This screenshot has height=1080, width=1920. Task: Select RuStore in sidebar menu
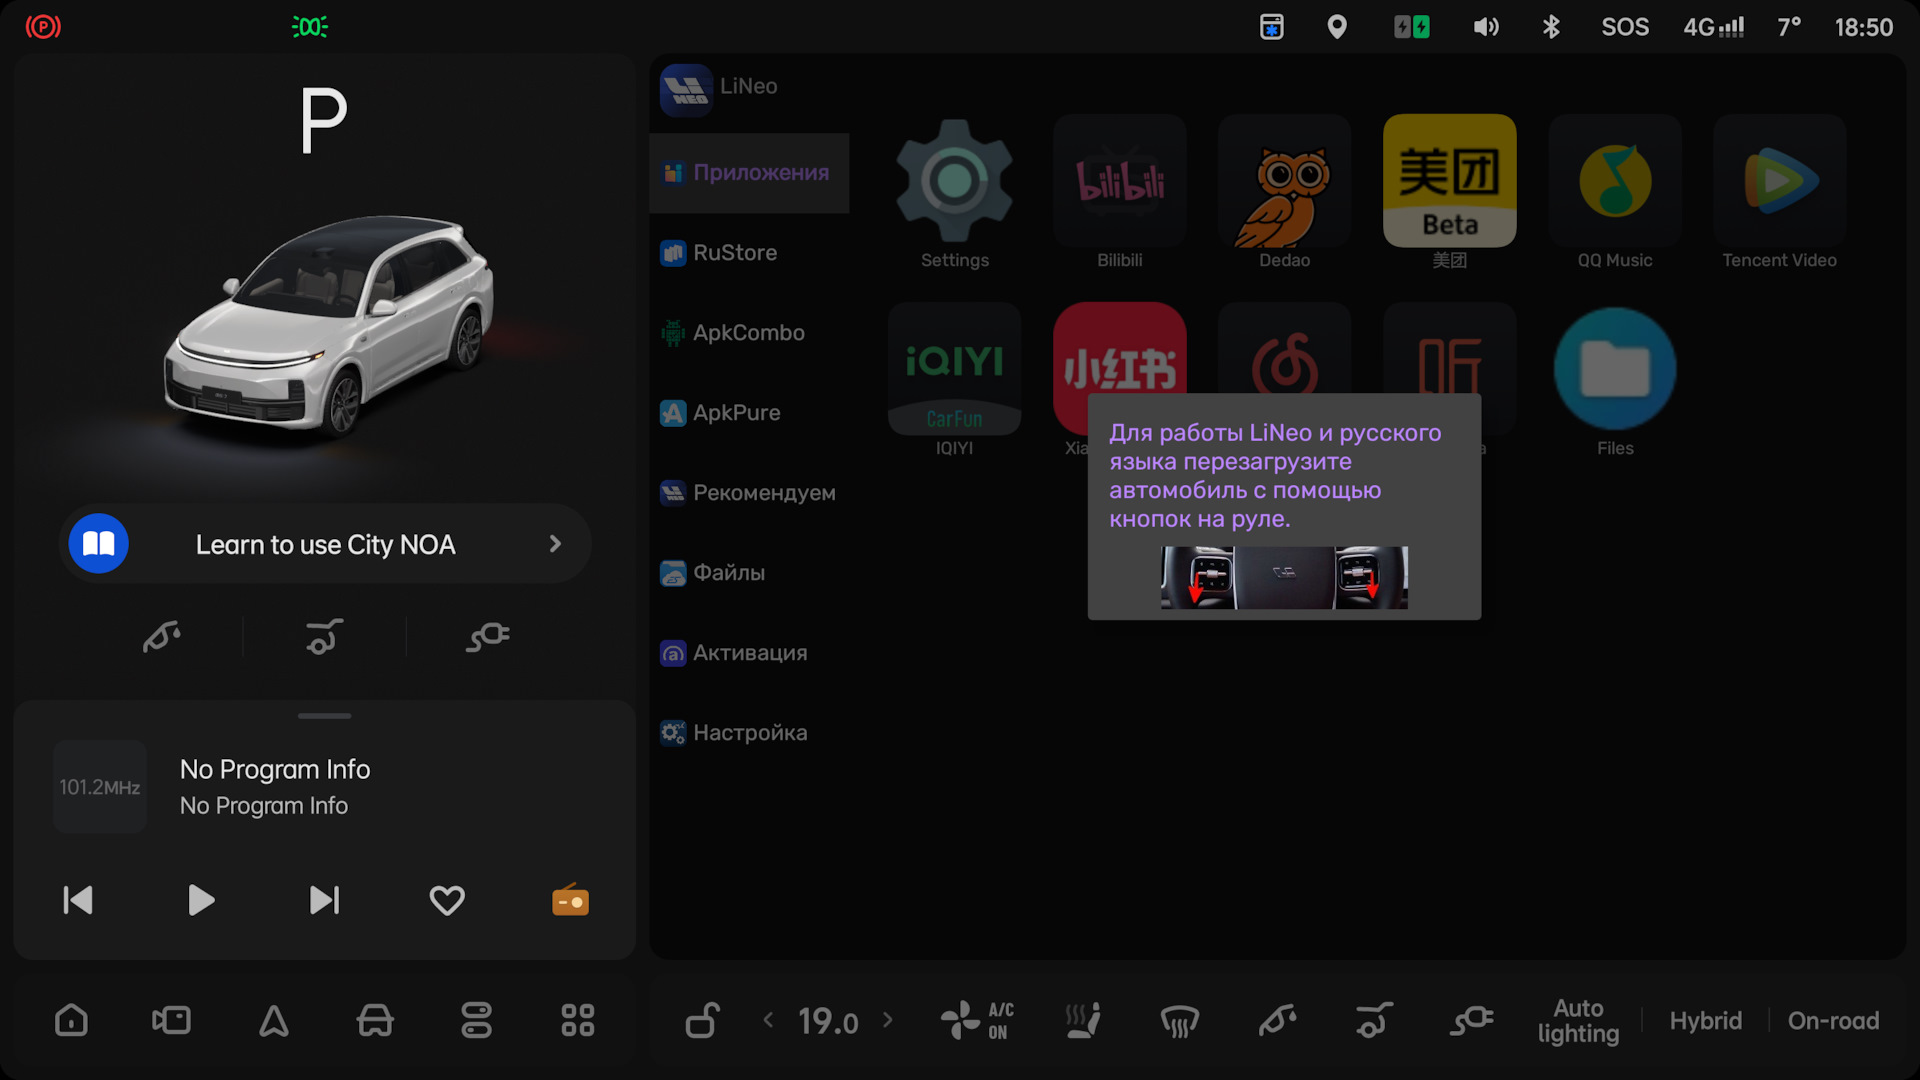tap(734, 253)
